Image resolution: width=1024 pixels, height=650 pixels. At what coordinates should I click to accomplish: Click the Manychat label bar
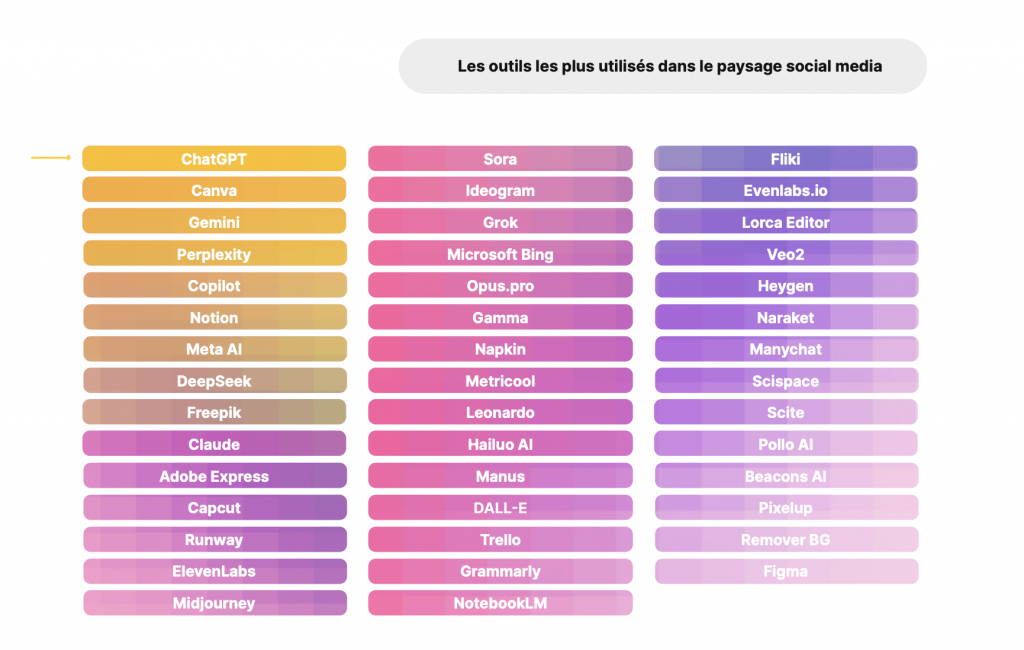pos(786,349)
